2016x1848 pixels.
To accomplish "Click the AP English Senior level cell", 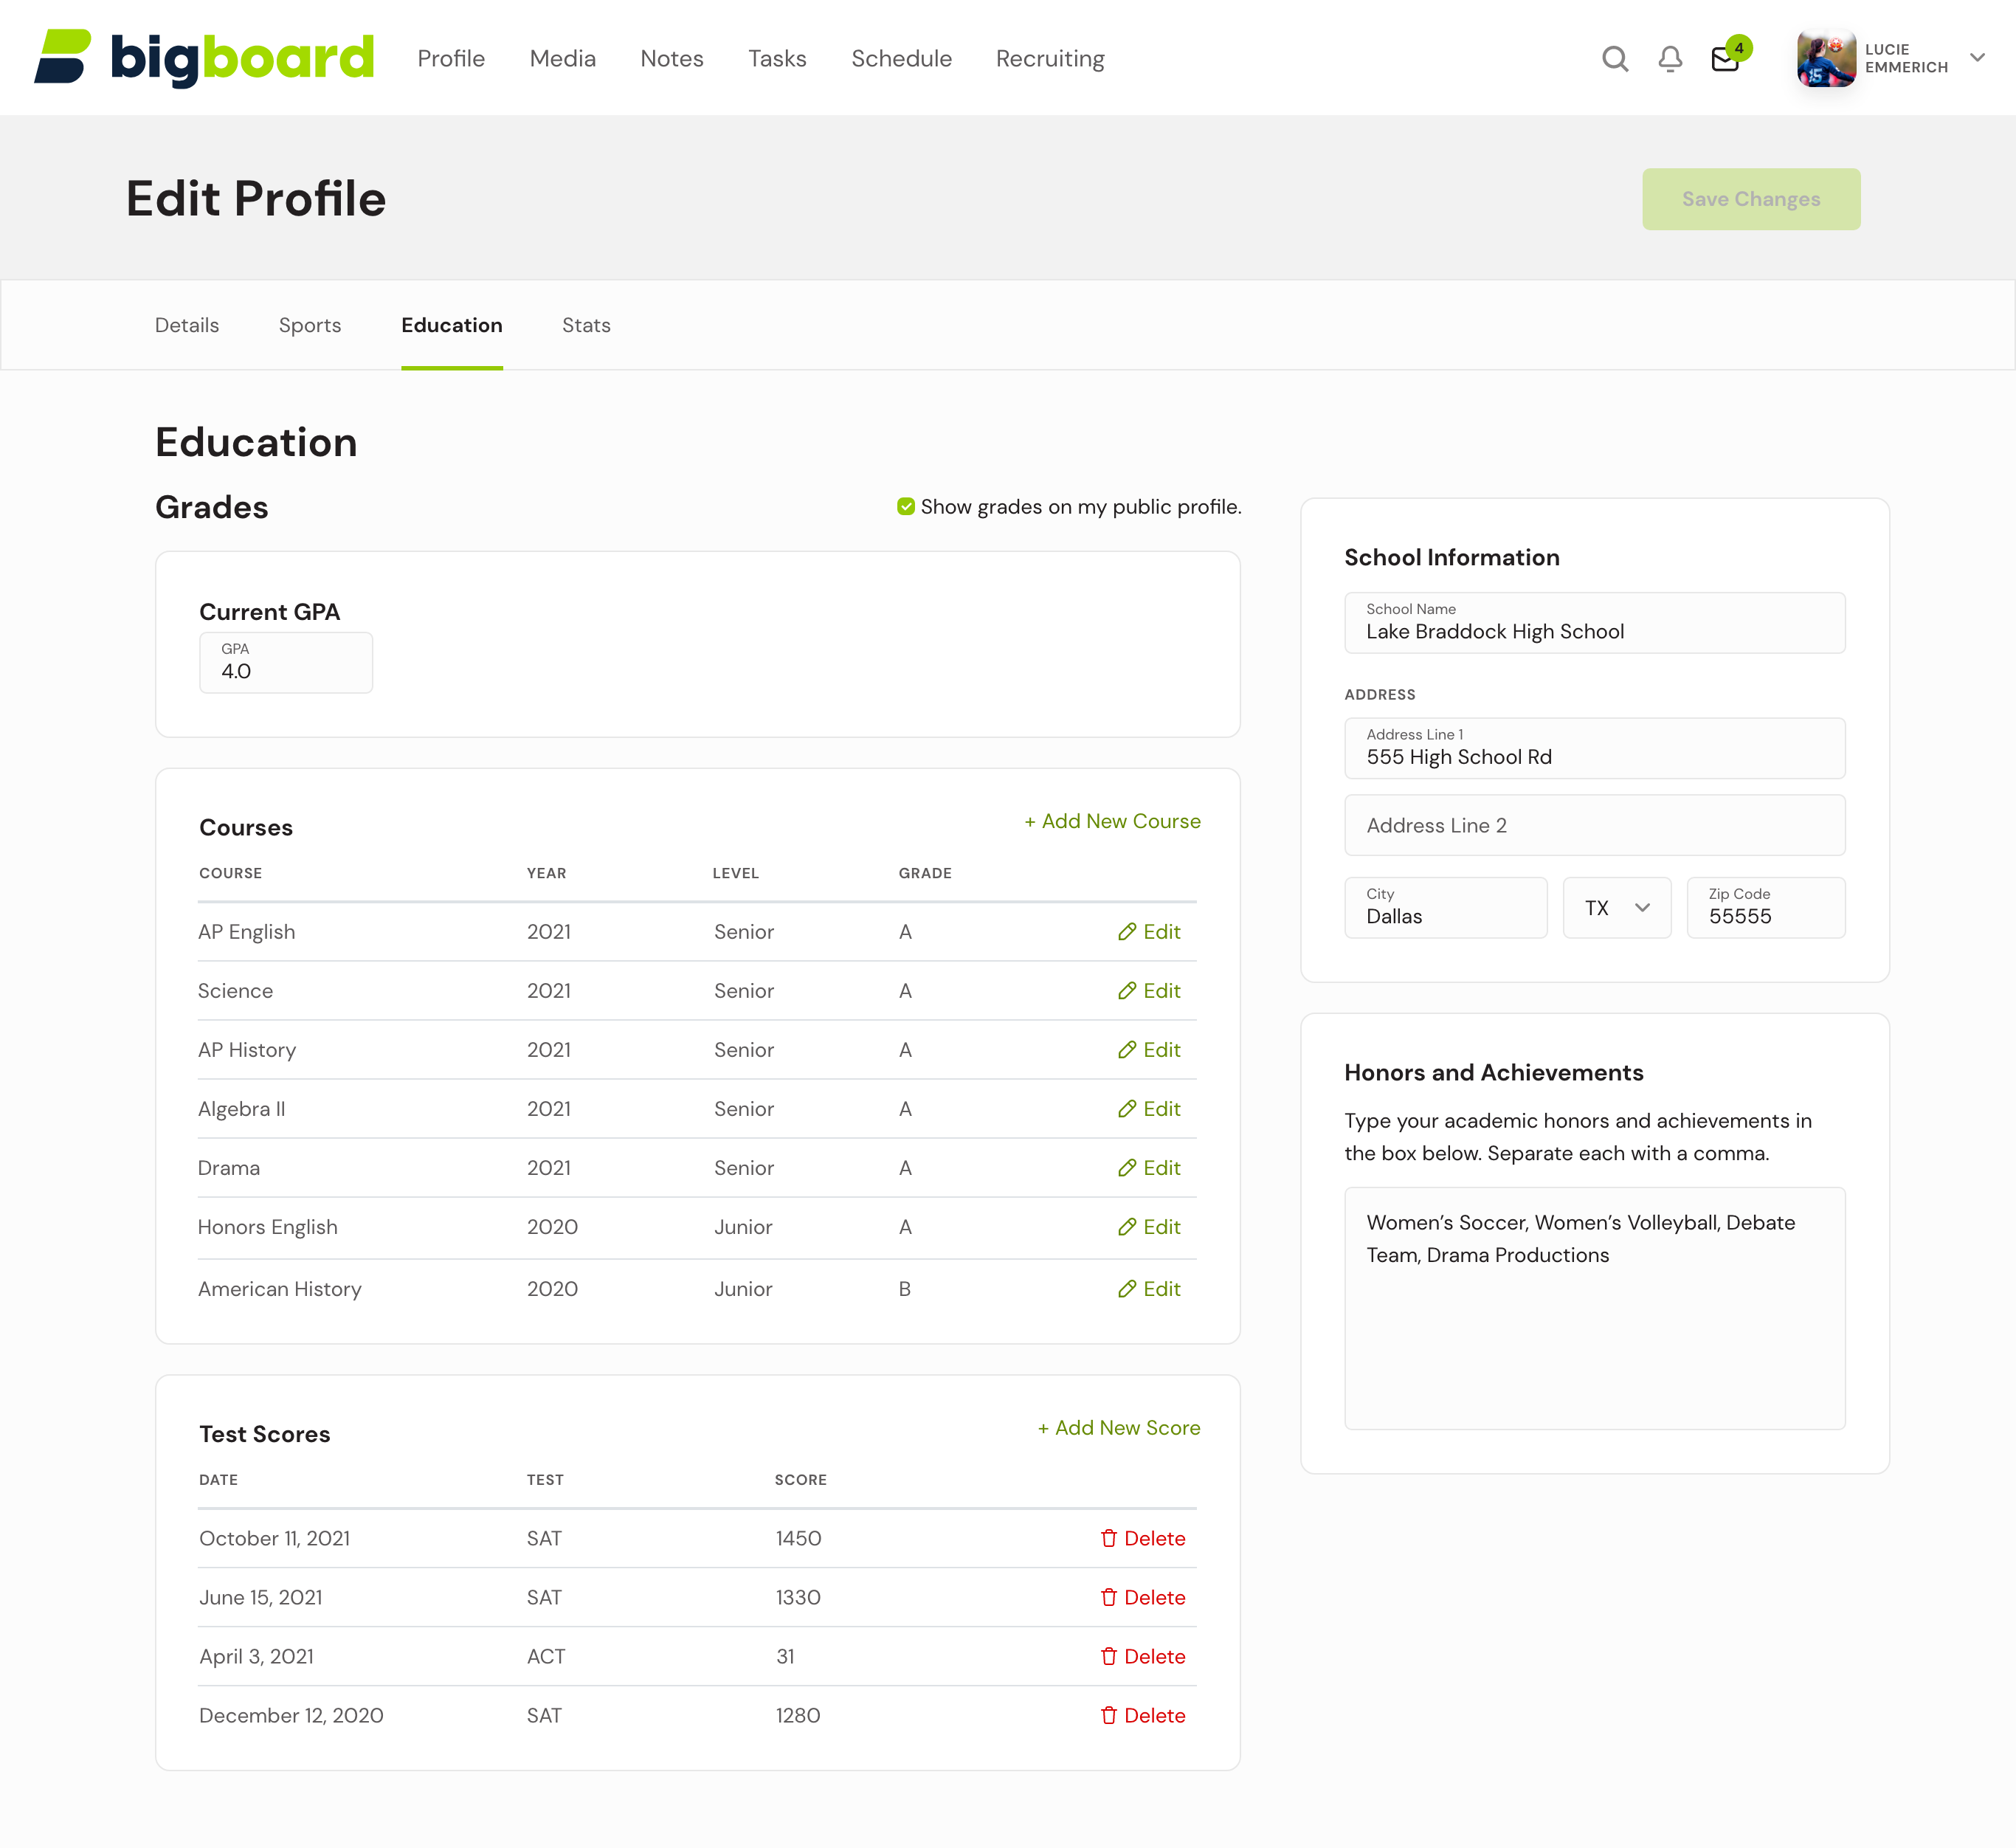I will click(743, 932).
